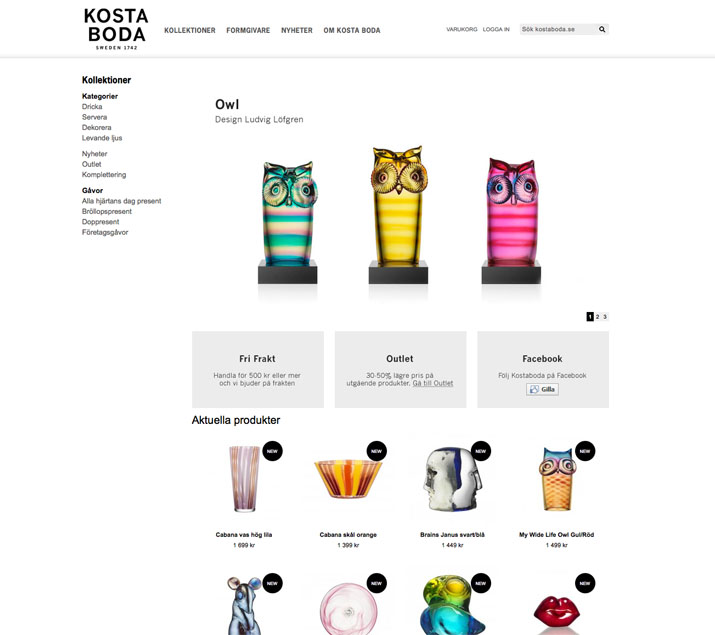
Task: Click the search magnifier icon
Action: point(602,29)
